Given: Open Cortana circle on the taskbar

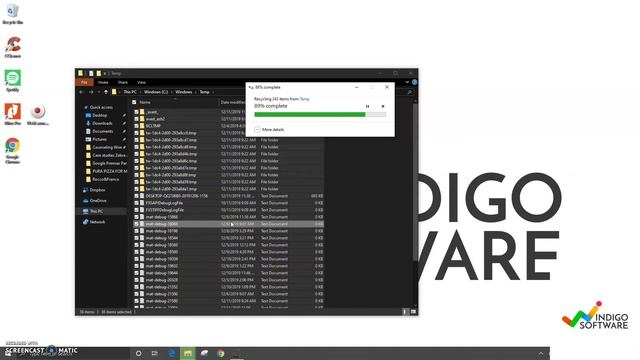Looking at the screenshot, I should [x=138, y=353].
